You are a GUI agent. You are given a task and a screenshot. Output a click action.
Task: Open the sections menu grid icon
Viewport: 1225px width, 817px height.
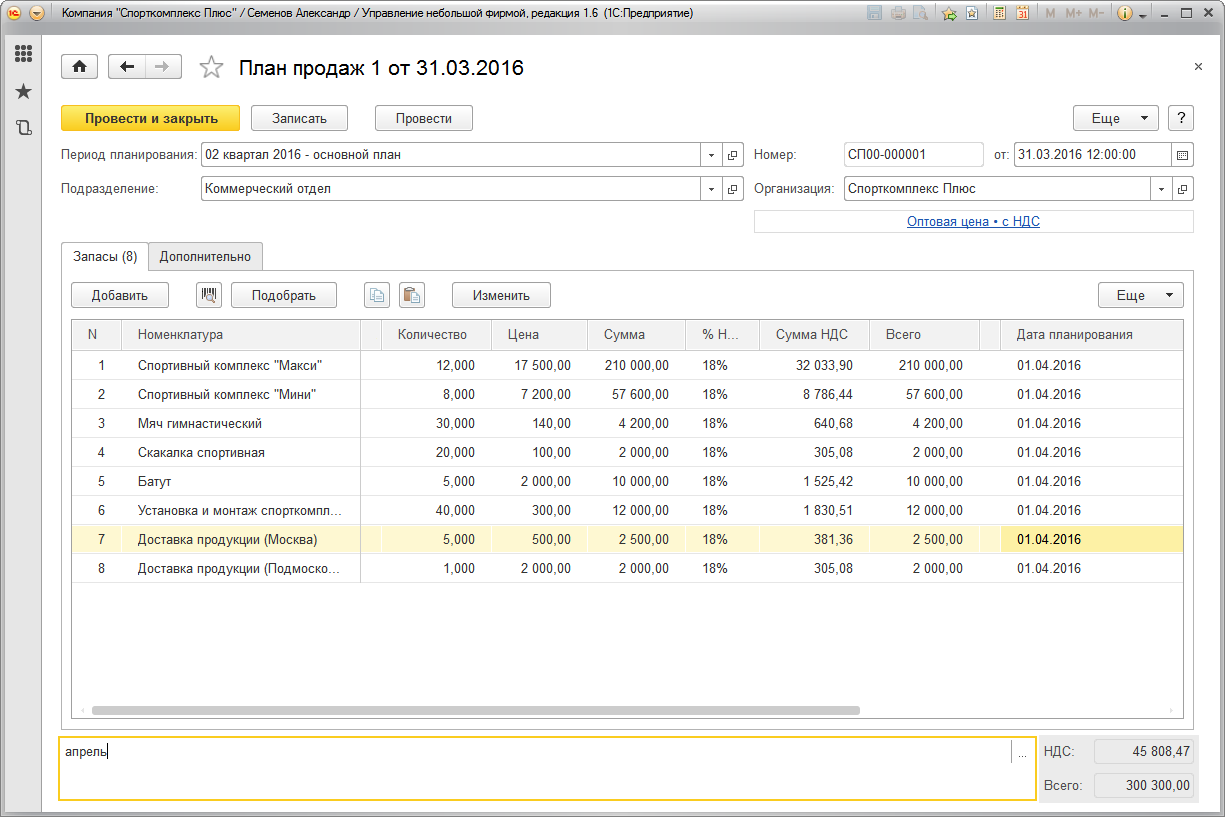click(x=23, y=54)
